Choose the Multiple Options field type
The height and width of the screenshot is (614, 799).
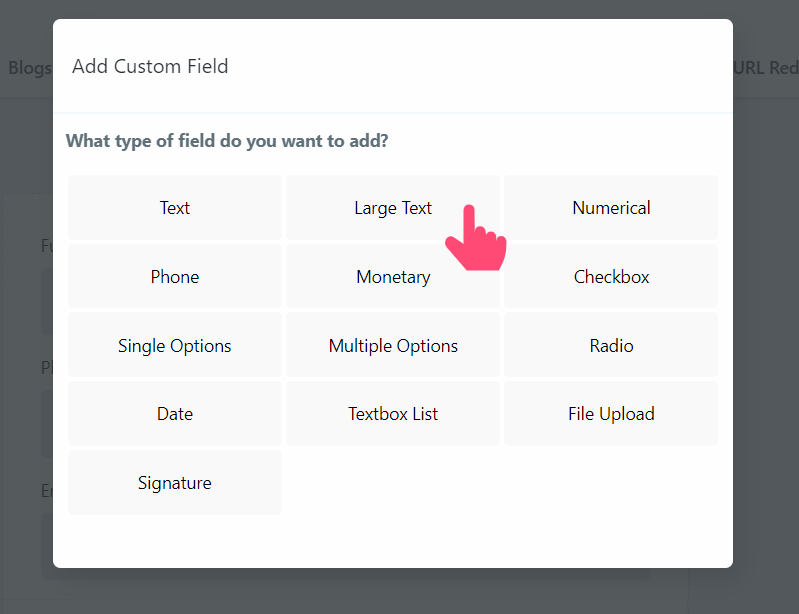(x=393, y=345)
